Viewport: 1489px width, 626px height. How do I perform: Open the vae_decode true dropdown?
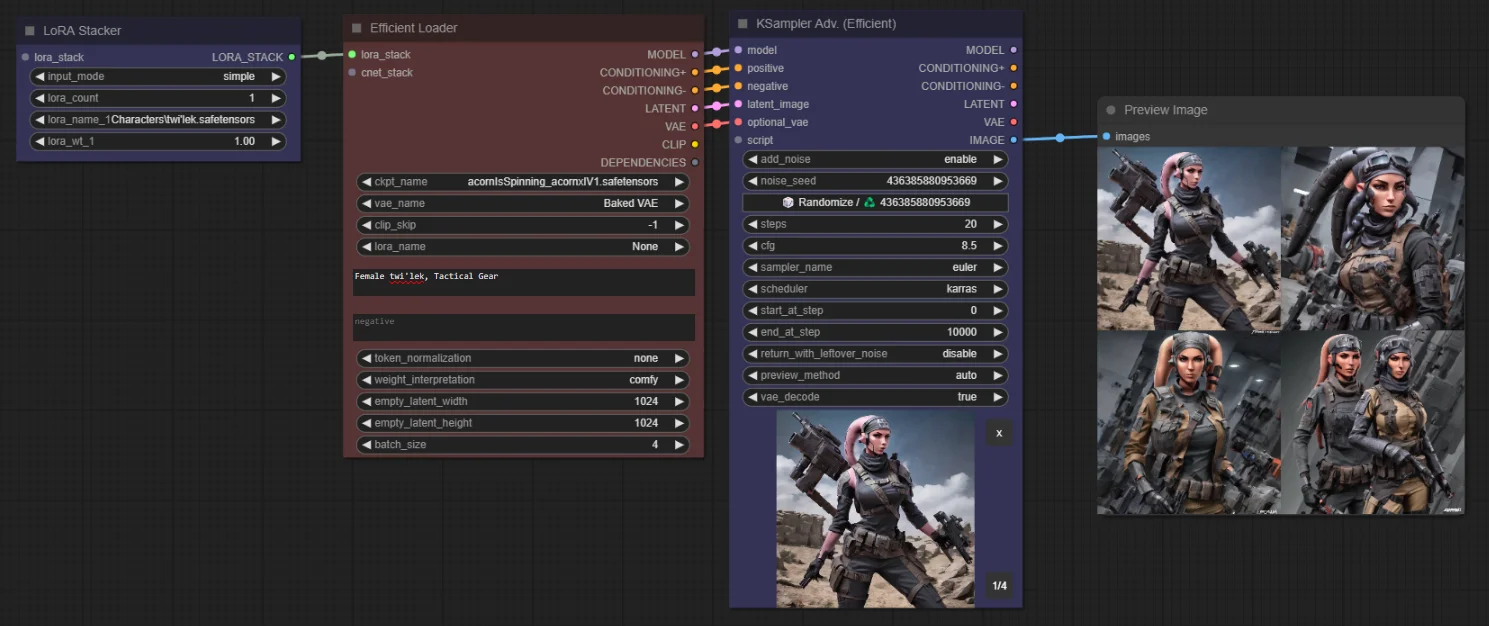tap(875, 397)
